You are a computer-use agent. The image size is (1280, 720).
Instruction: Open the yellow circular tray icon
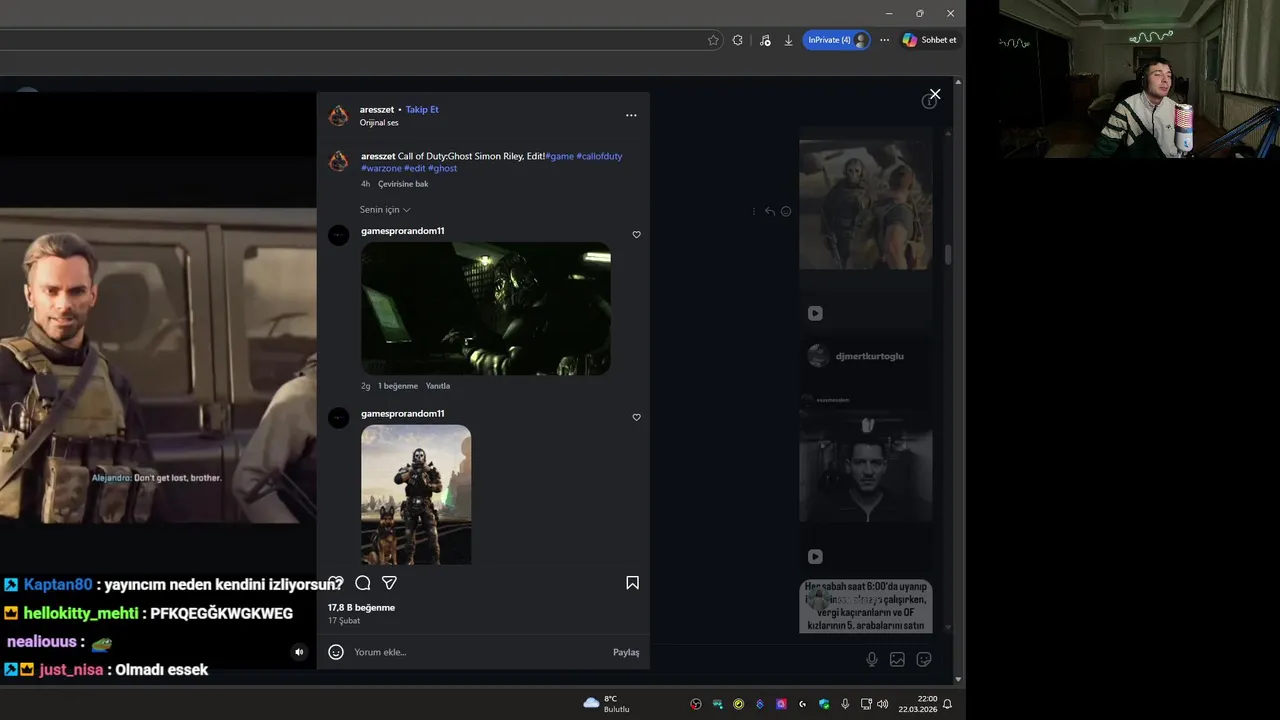(x=738, y=704)
